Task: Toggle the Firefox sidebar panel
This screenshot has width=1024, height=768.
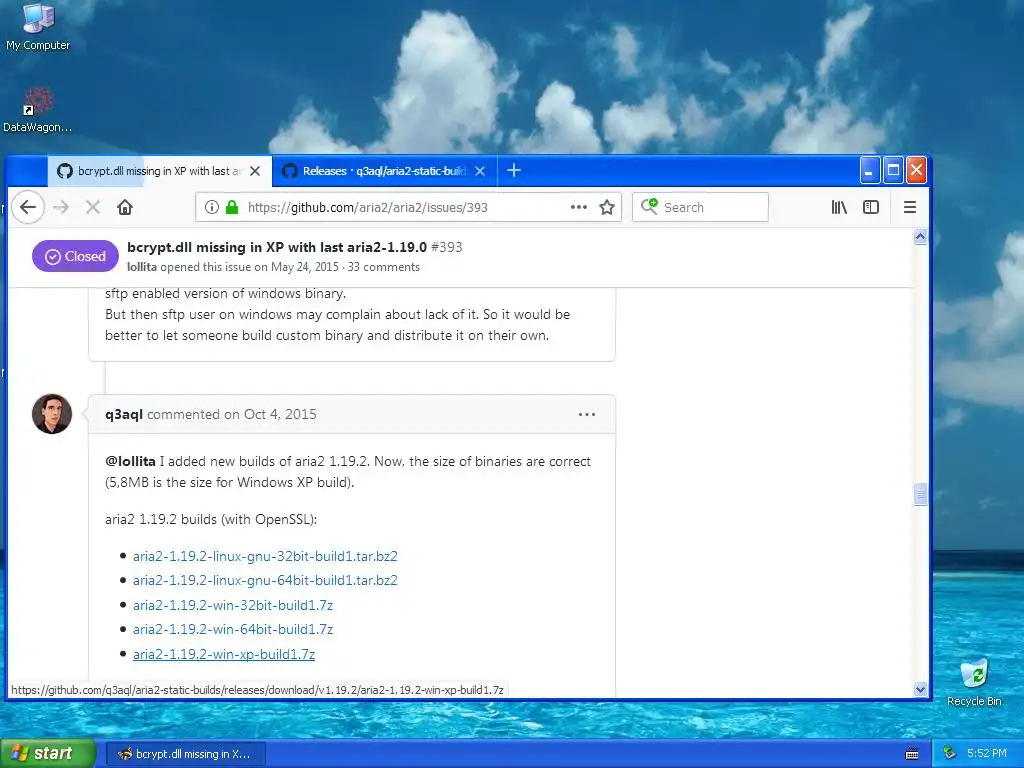Action: pyautogui.click(x=871, y=208)
